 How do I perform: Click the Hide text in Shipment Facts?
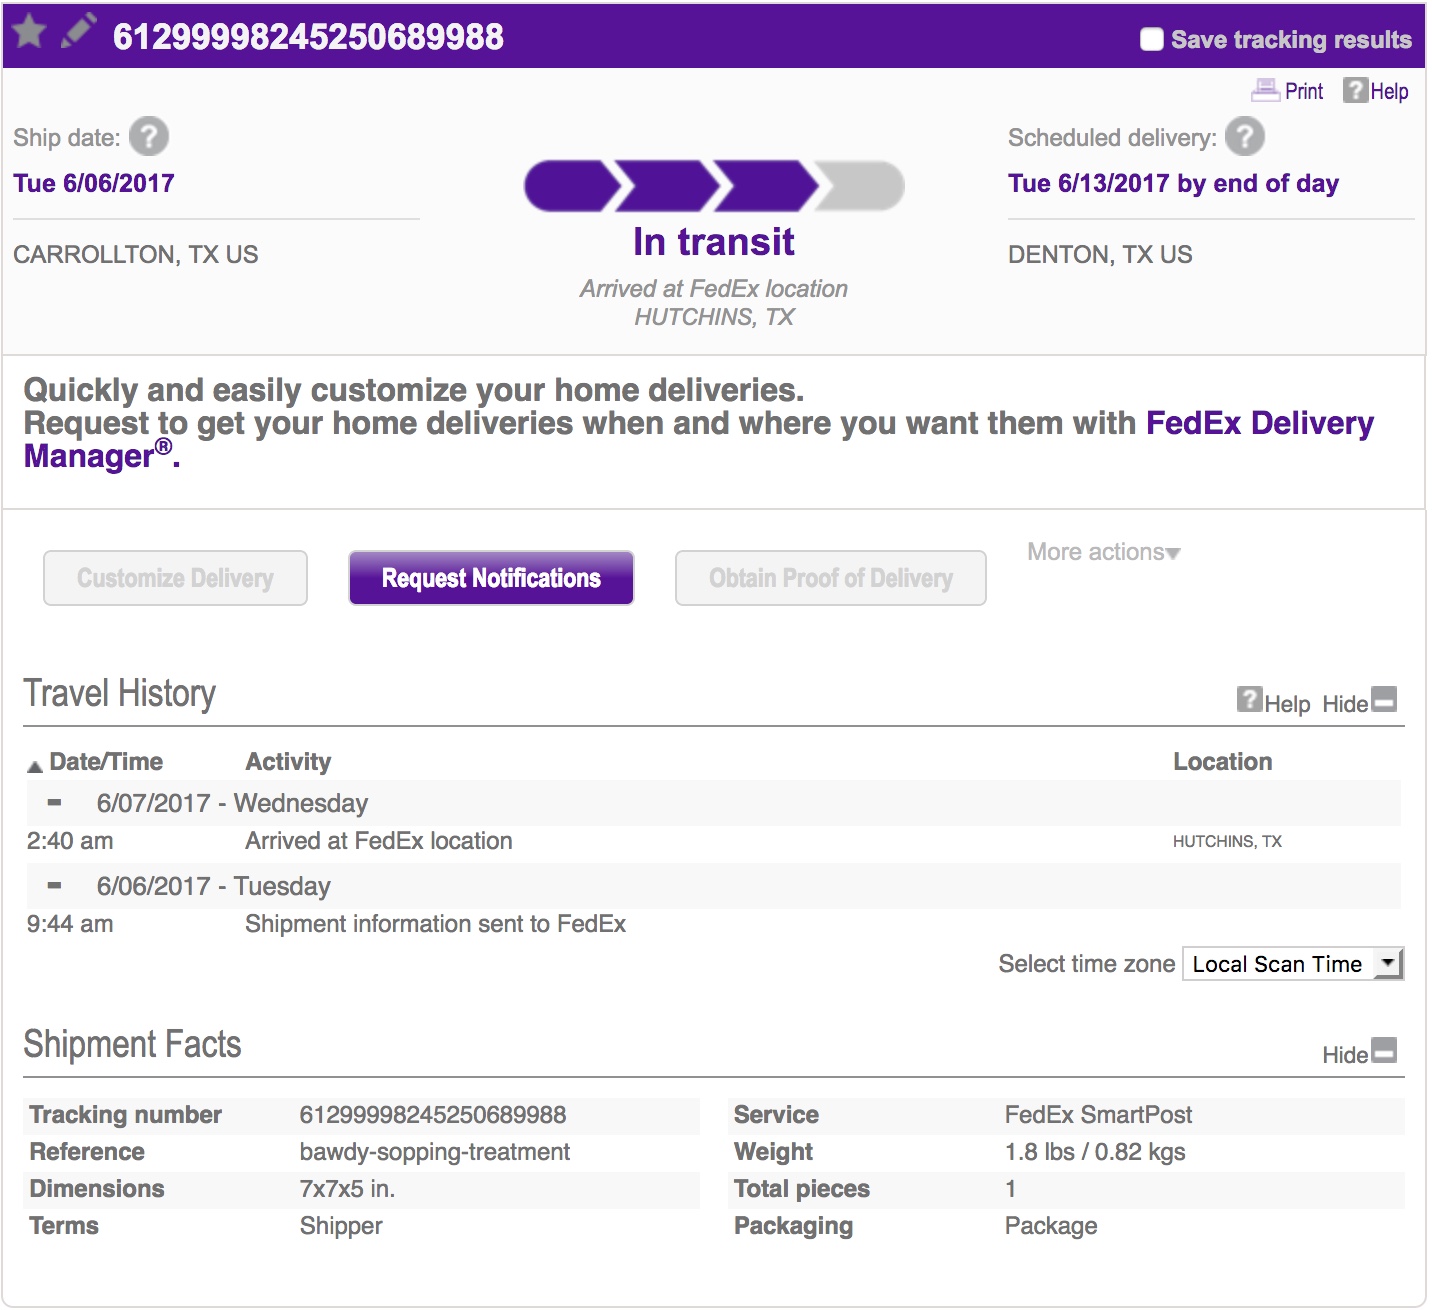(1345, 1055)
